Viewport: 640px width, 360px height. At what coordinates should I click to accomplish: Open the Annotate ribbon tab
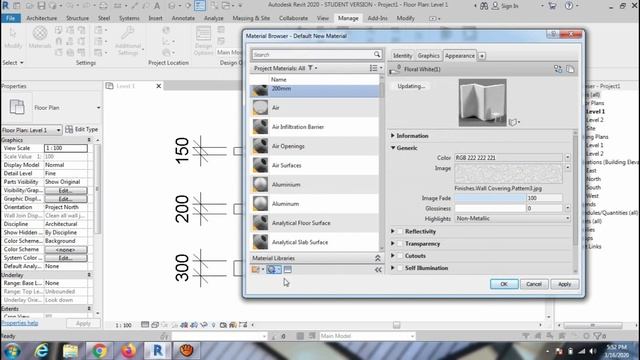click(x=183, y=18)
